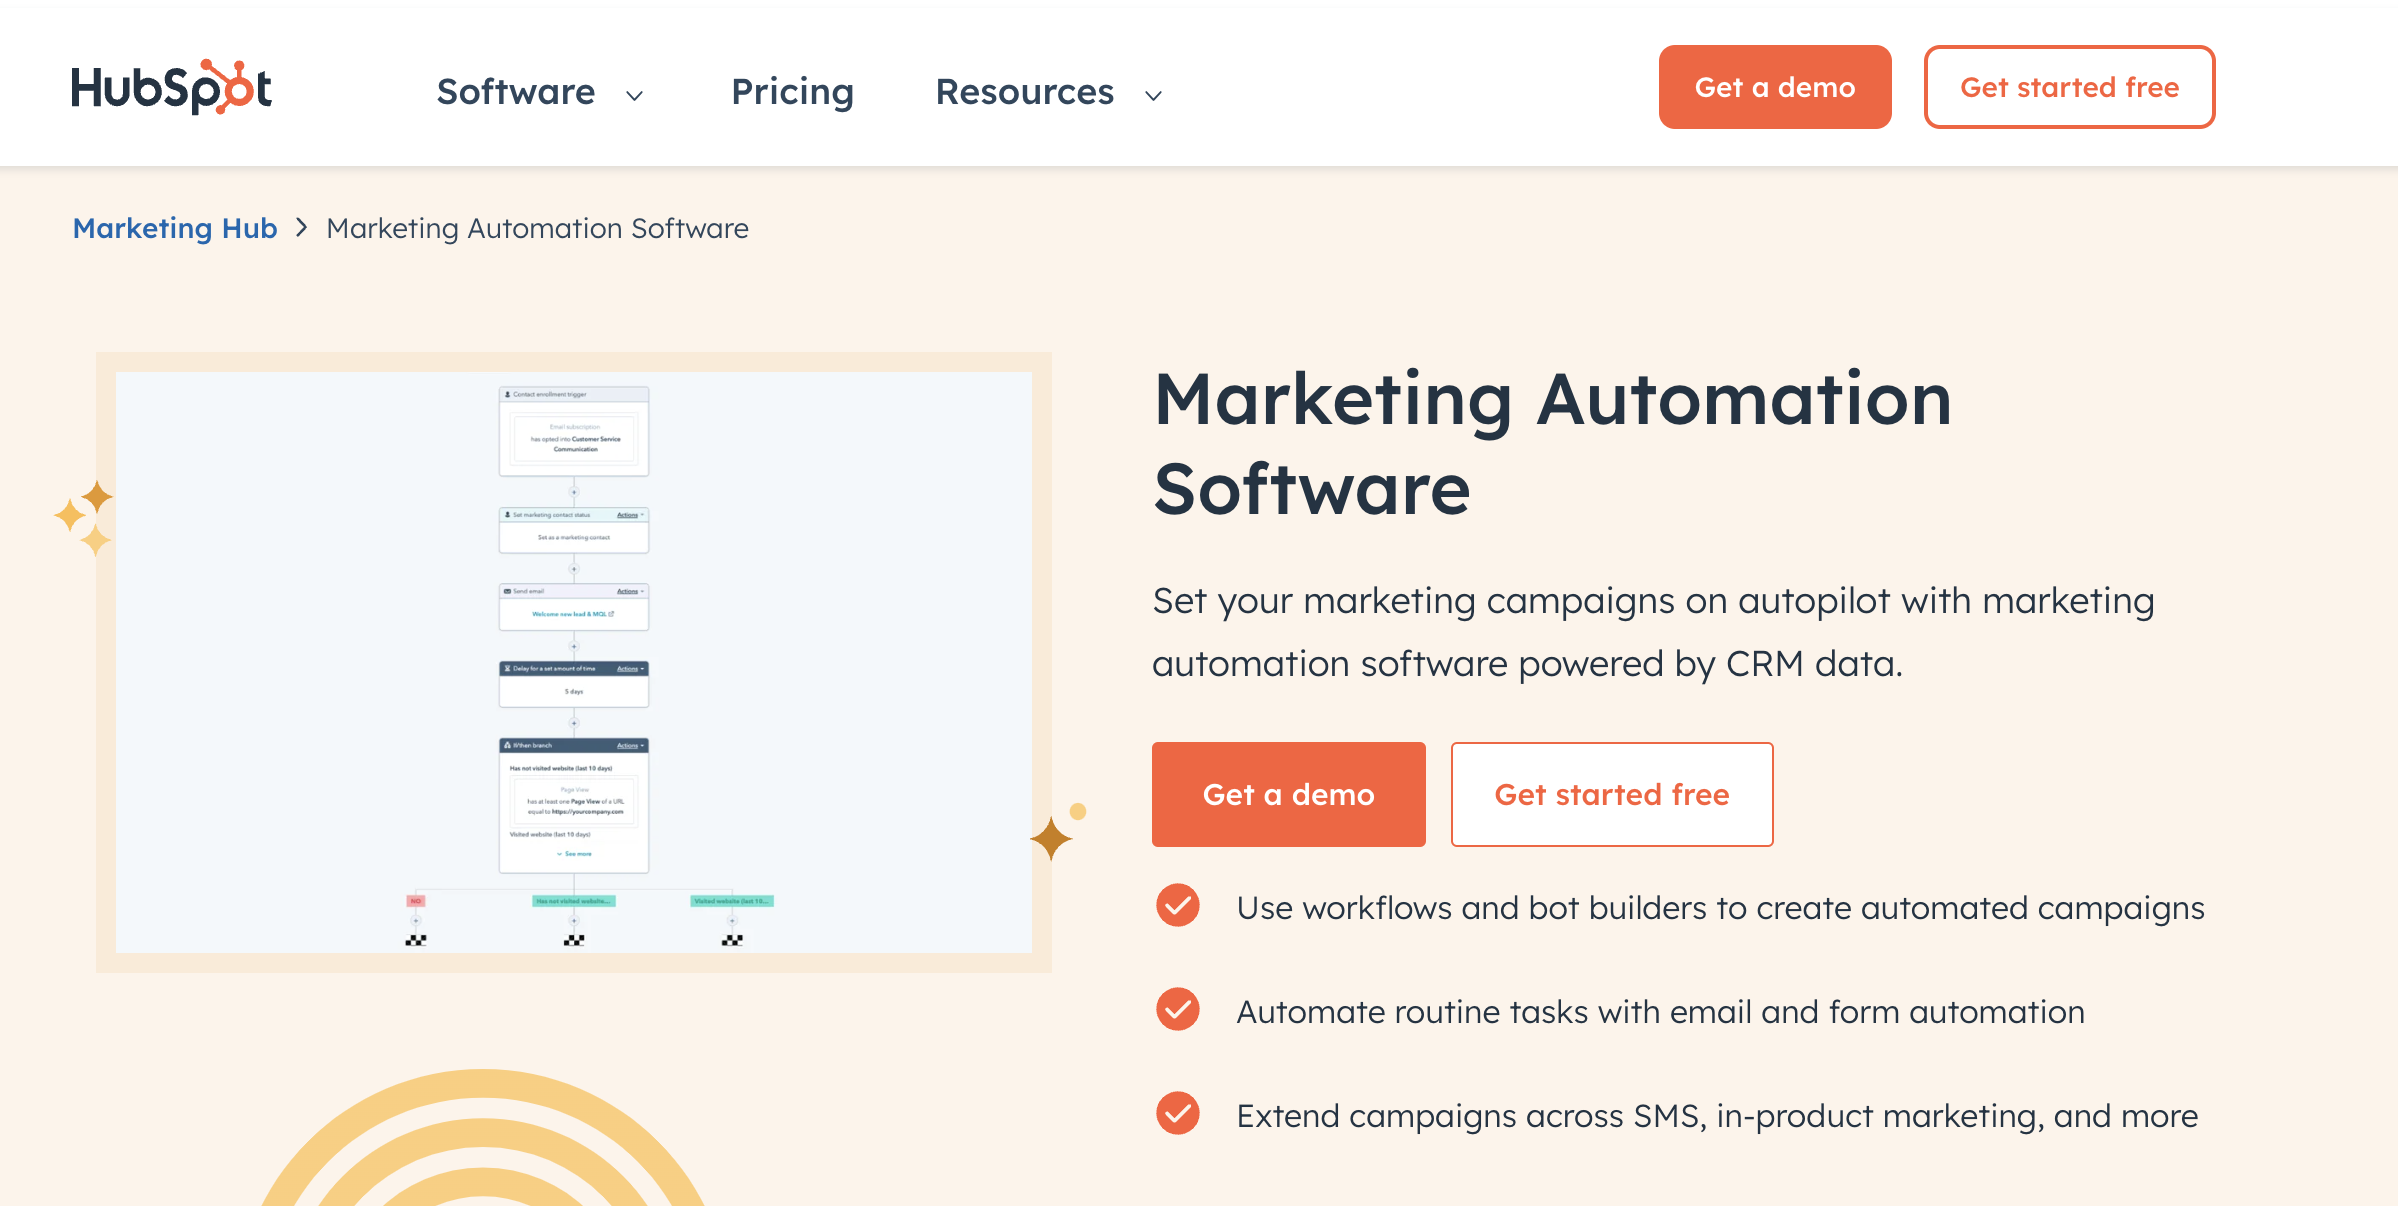This screenshot has height=1206, width=2398.
Task: Click the checkmark icon beside SMS campaigns bullet
Action: tap(1178, 1114)
